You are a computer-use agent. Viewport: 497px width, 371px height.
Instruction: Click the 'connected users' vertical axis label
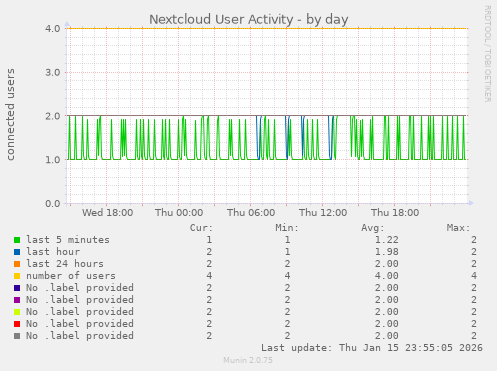10,115
